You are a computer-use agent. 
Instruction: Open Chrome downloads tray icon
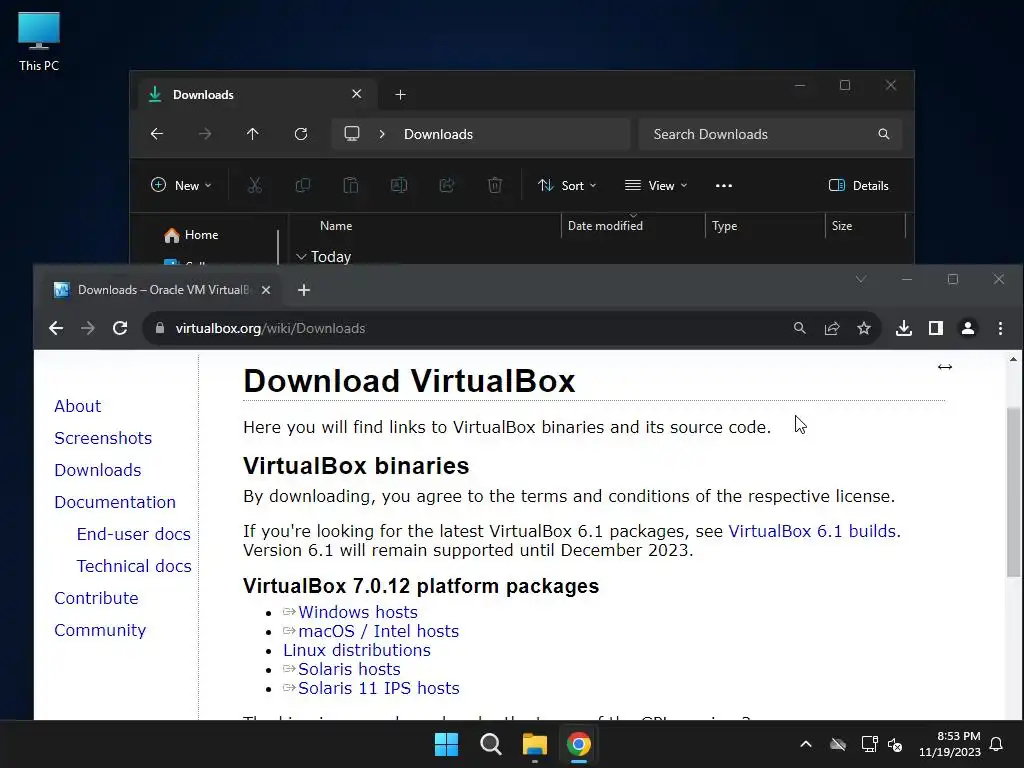904,328
